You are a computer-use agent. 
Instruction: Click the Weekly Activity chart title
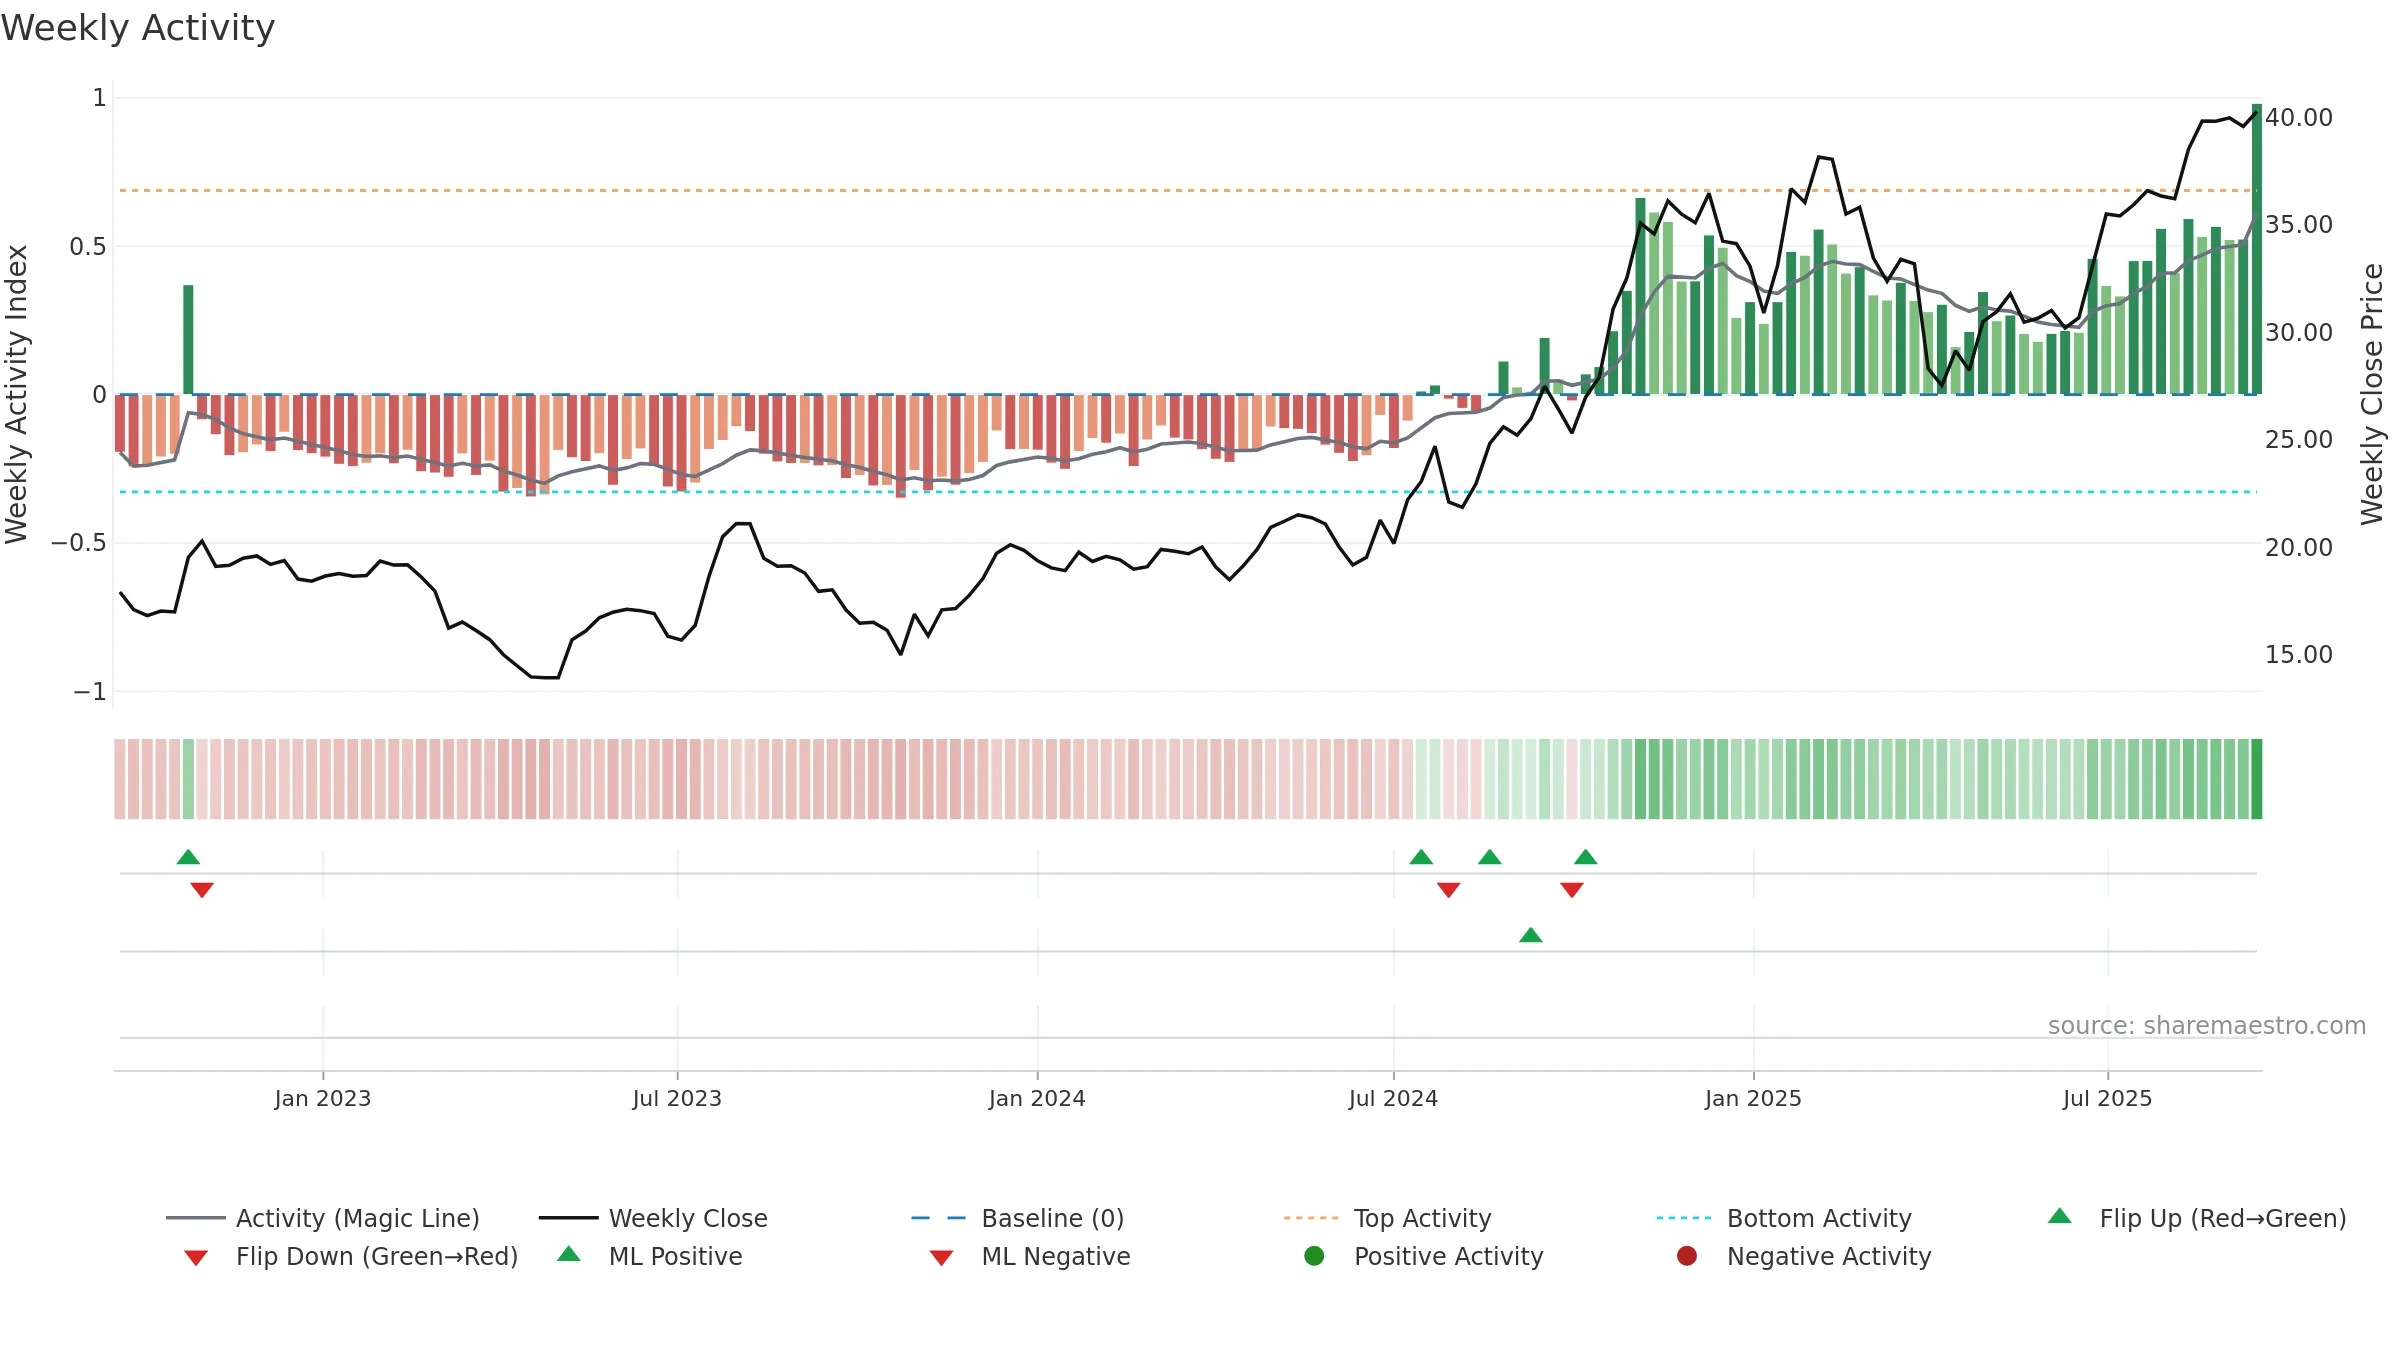(138, 28)
